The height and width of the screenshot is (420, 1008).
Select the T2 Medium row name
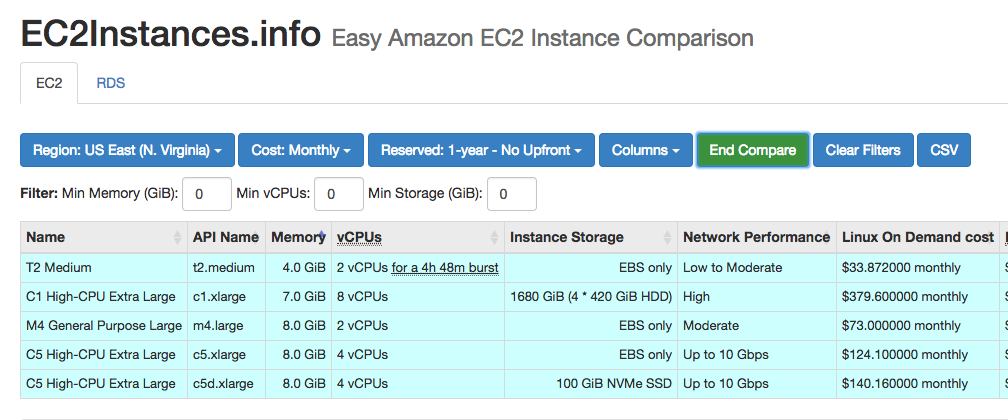point(59,268)
